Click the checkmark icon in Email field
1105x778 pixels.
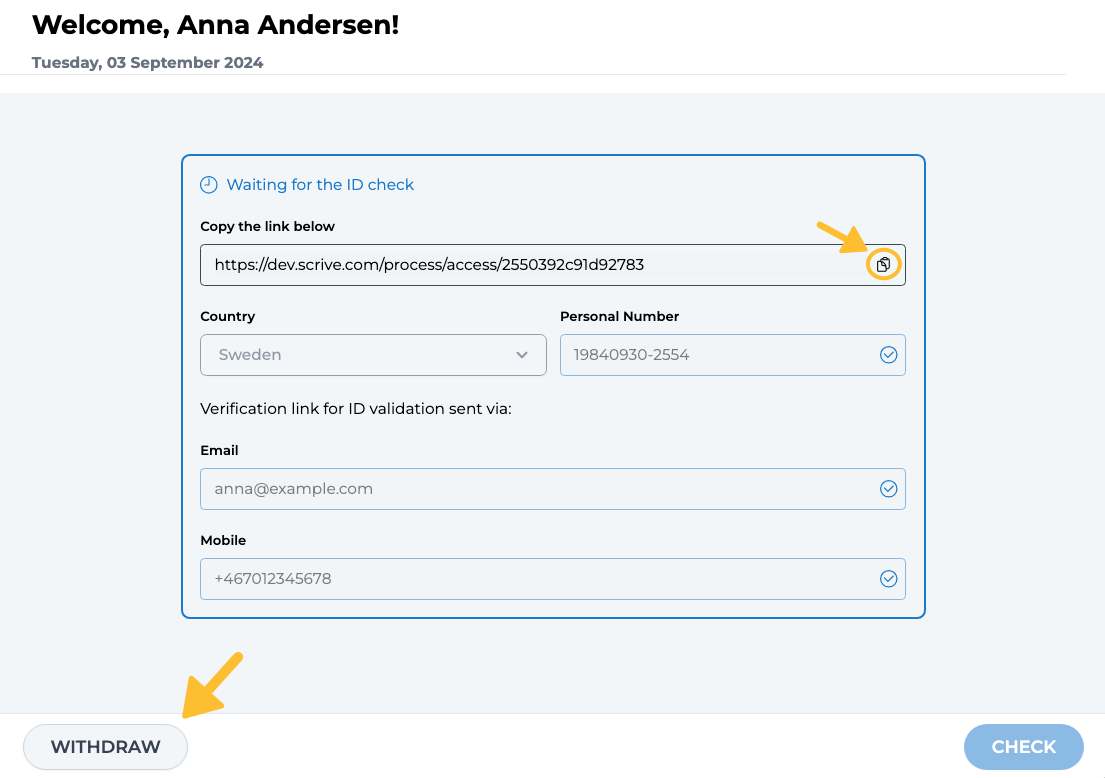[x=888, y=489]
